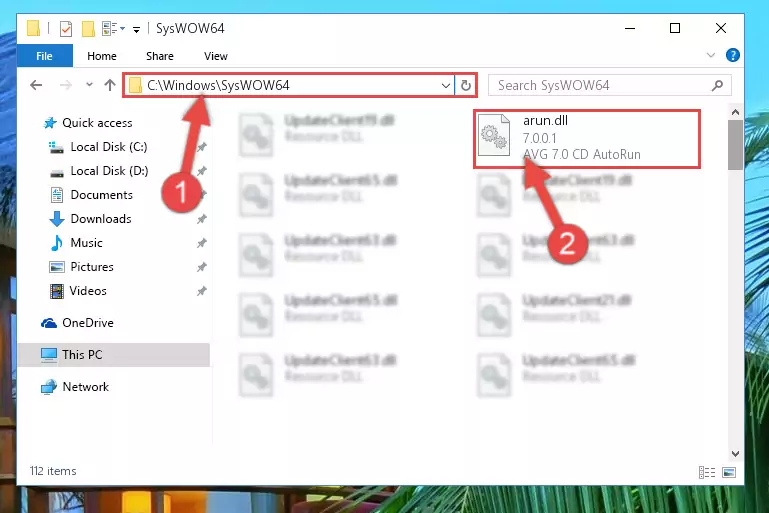Click the 'AVG 7.0 CD AutoRun' description text
The width and height of the screenshot is (769, 513).
tap(582, 154)
